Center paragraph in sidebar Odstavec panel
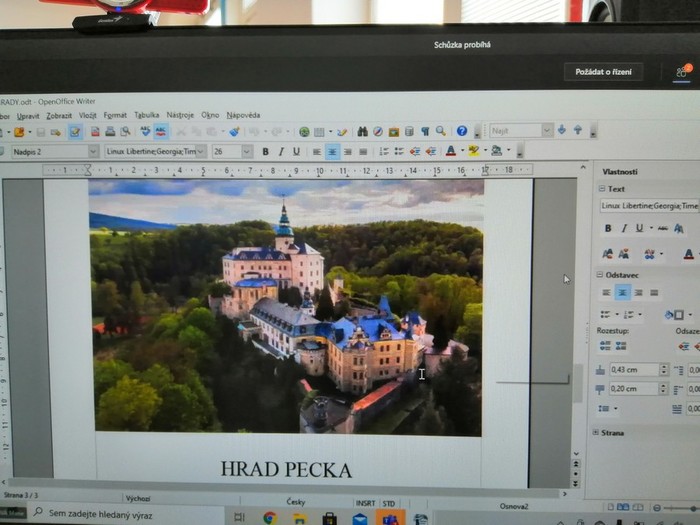The image size is (700, 525). pyautogui.click(x=622, y=293)
